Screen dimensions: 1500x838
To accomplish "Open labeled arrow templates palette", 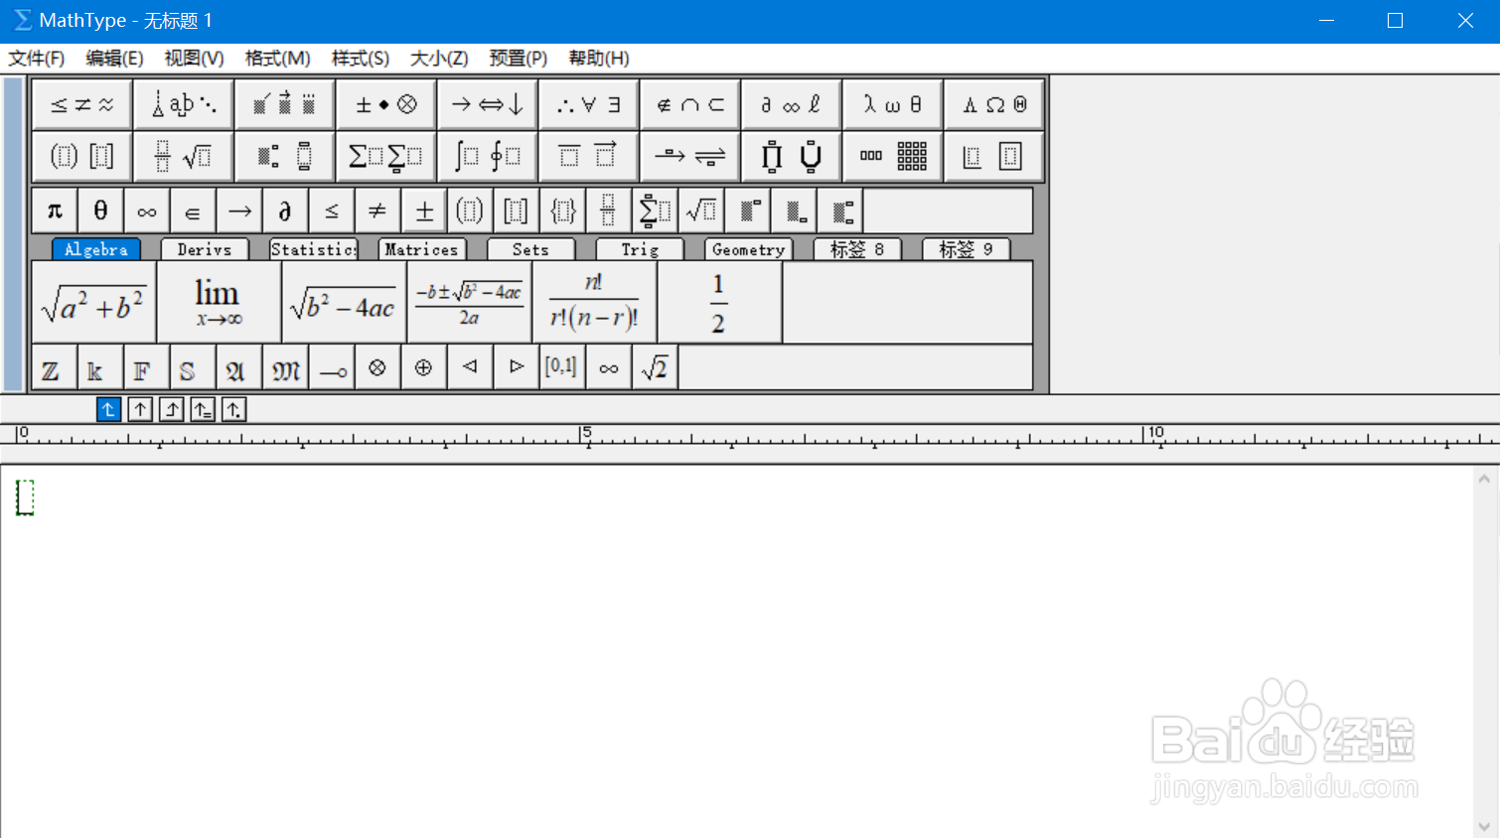I will click(690, 156).
